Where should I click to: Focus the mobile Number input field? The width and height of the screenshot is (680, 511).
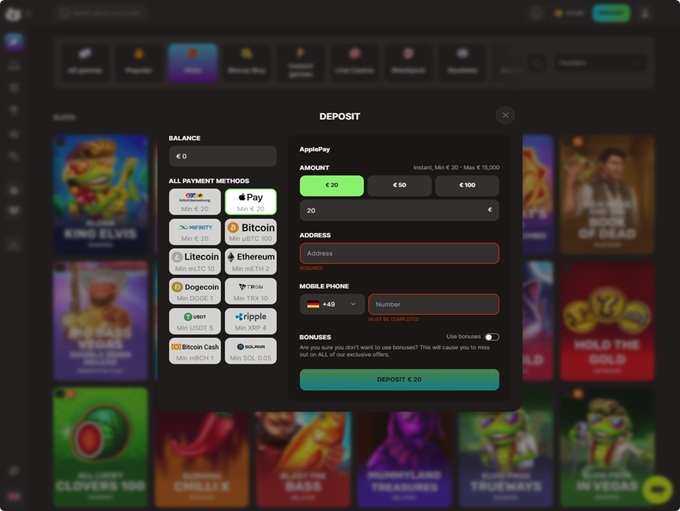click(x=434, y=305)
